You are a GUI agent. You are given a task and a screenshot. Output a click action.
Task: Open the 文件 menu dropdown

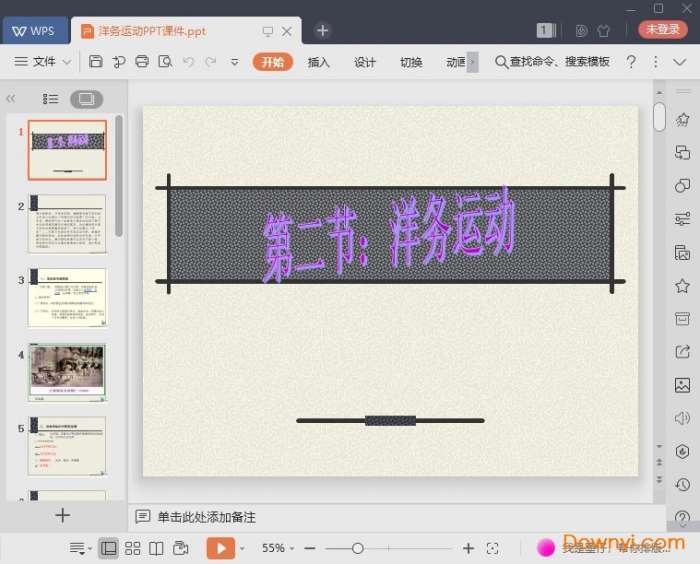(43, 62)
